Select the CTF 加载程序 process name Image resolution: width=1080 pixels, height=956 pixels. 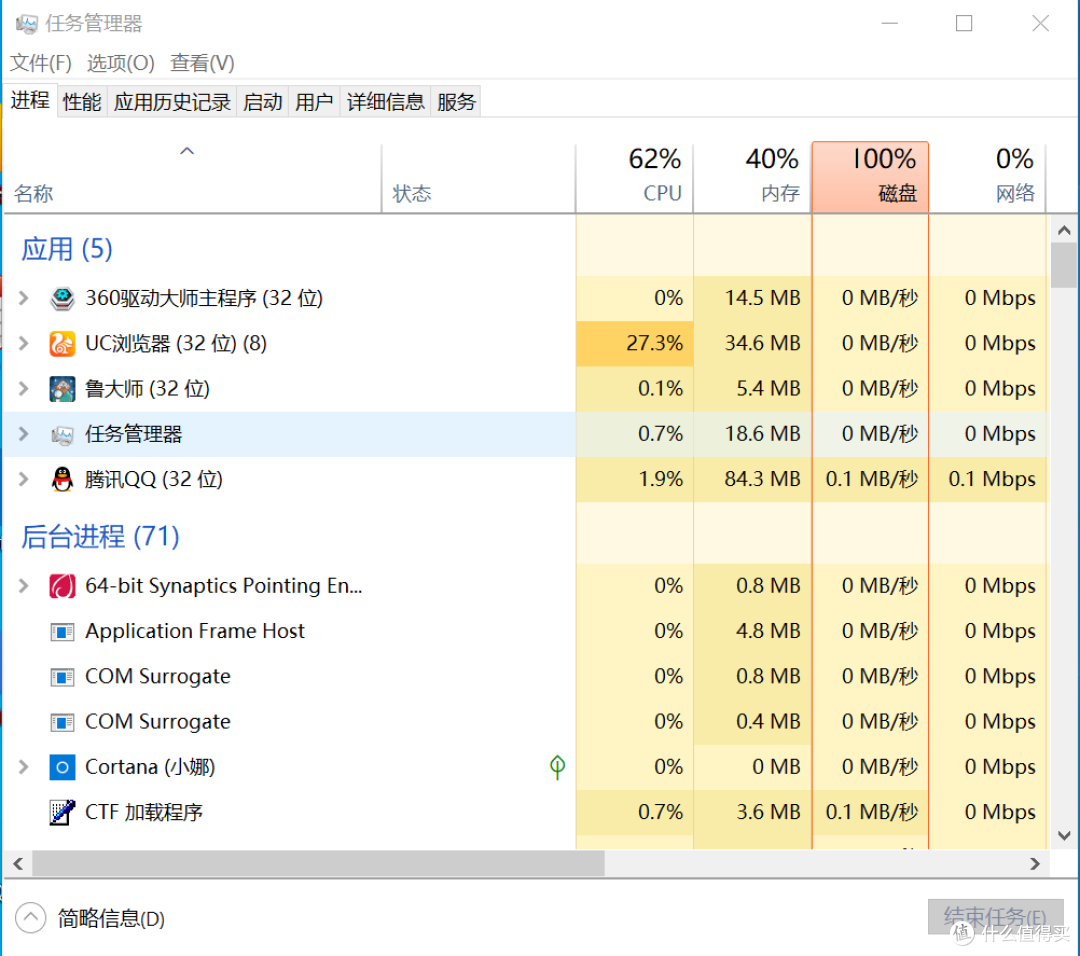pos(143,812)
